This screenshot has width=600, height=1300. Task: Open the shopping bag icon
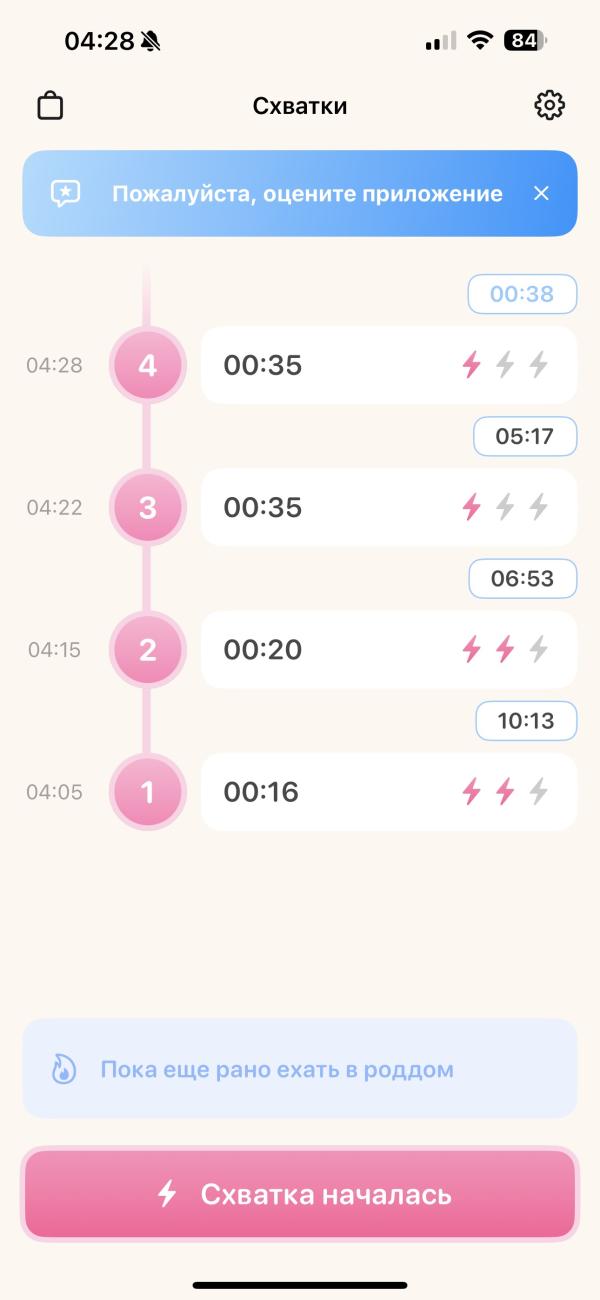tap(50, 106)
